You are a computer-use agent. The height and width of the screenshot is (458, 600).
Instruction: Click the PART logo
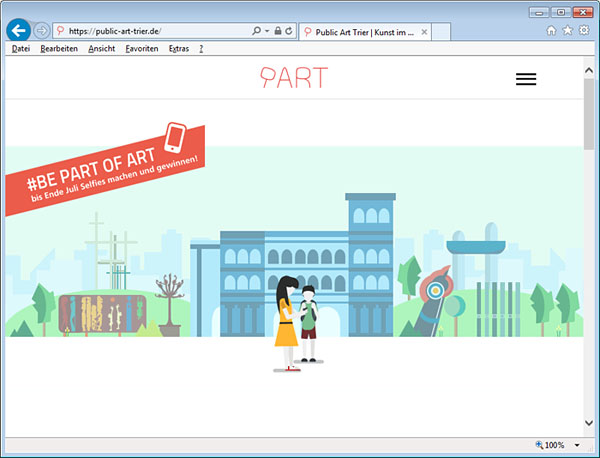[x=294, y=77]
